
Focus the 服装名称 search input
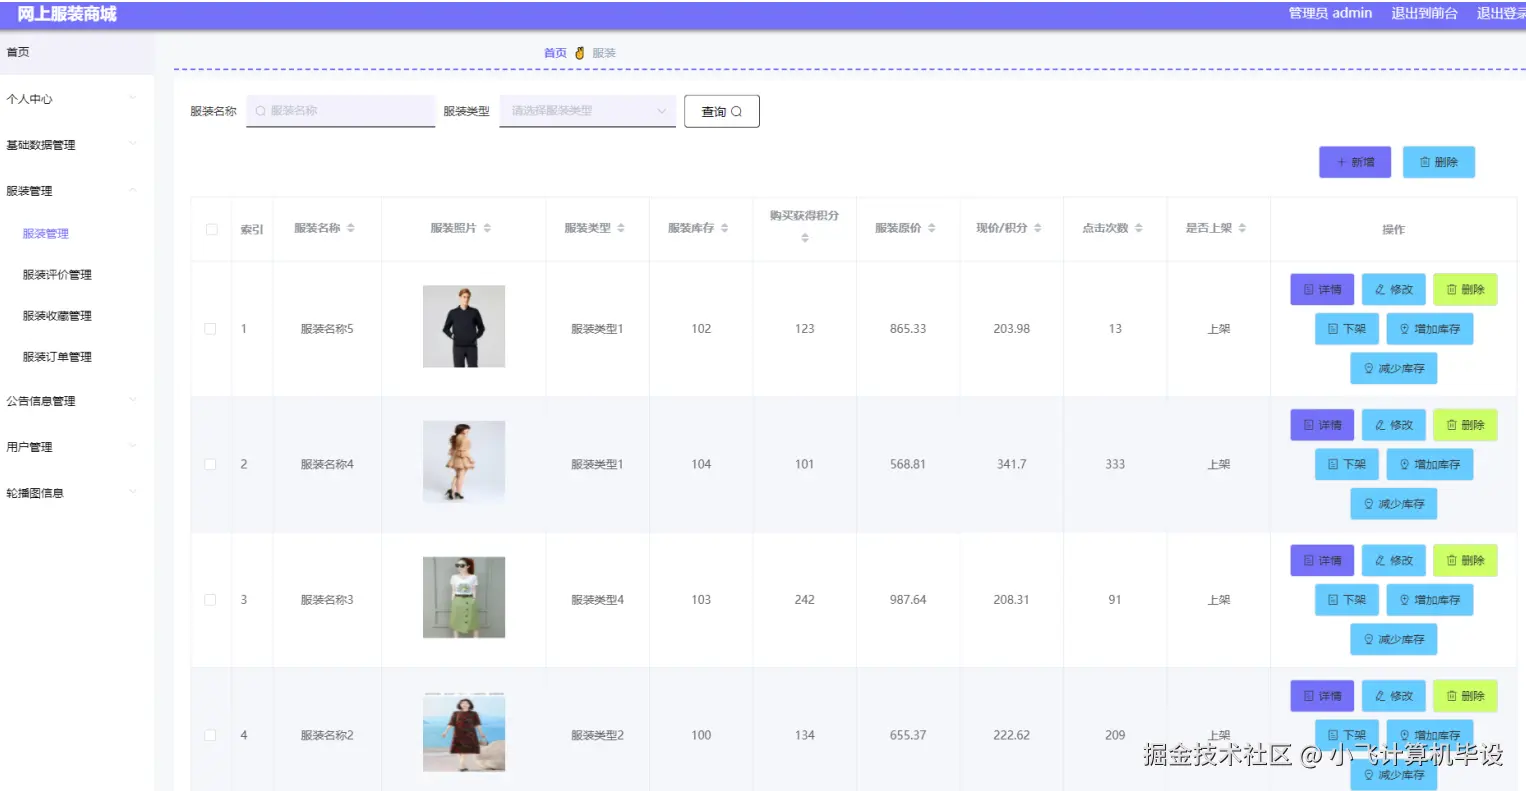pyautogui.click(x=341, y=111)
